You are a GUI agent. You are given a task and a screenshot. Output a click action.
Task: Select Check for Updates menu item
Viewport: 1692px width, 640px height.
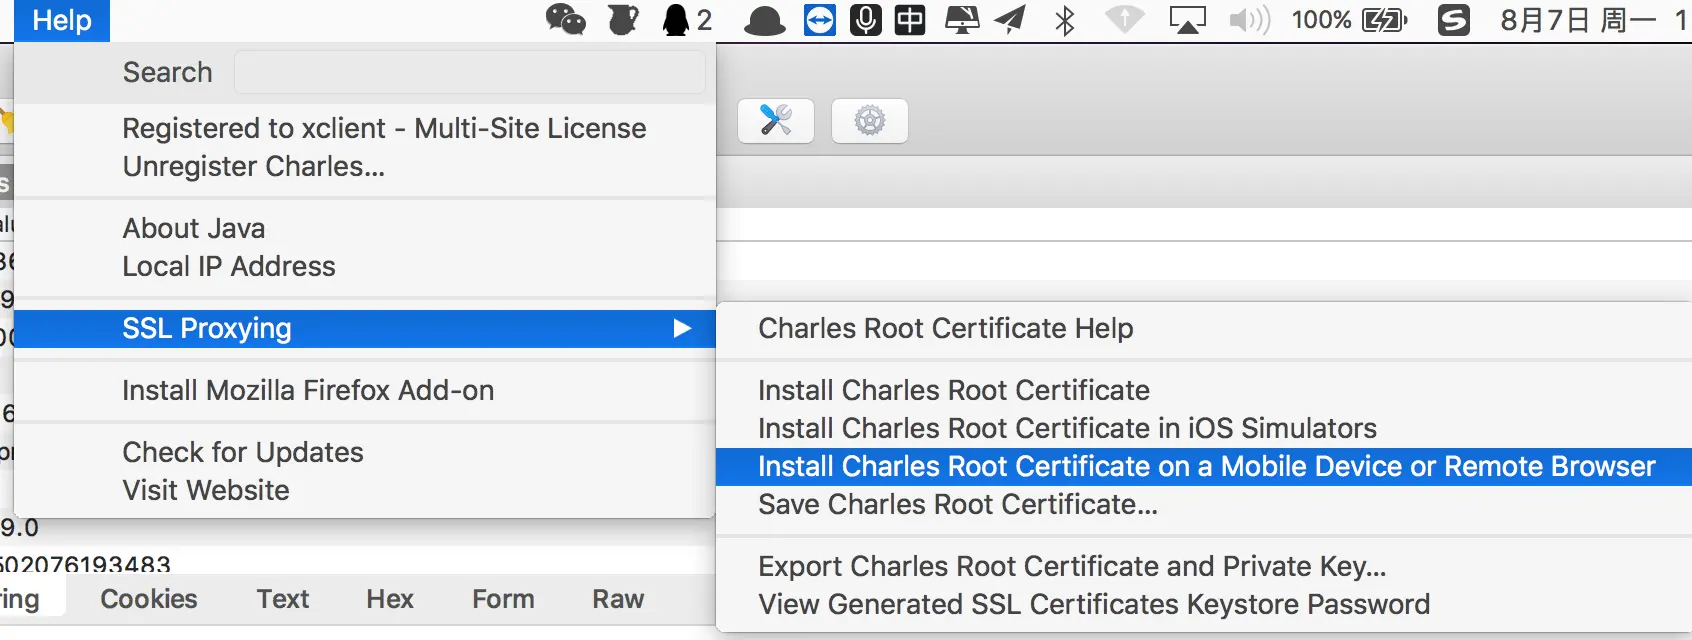[x=243, y=452]
